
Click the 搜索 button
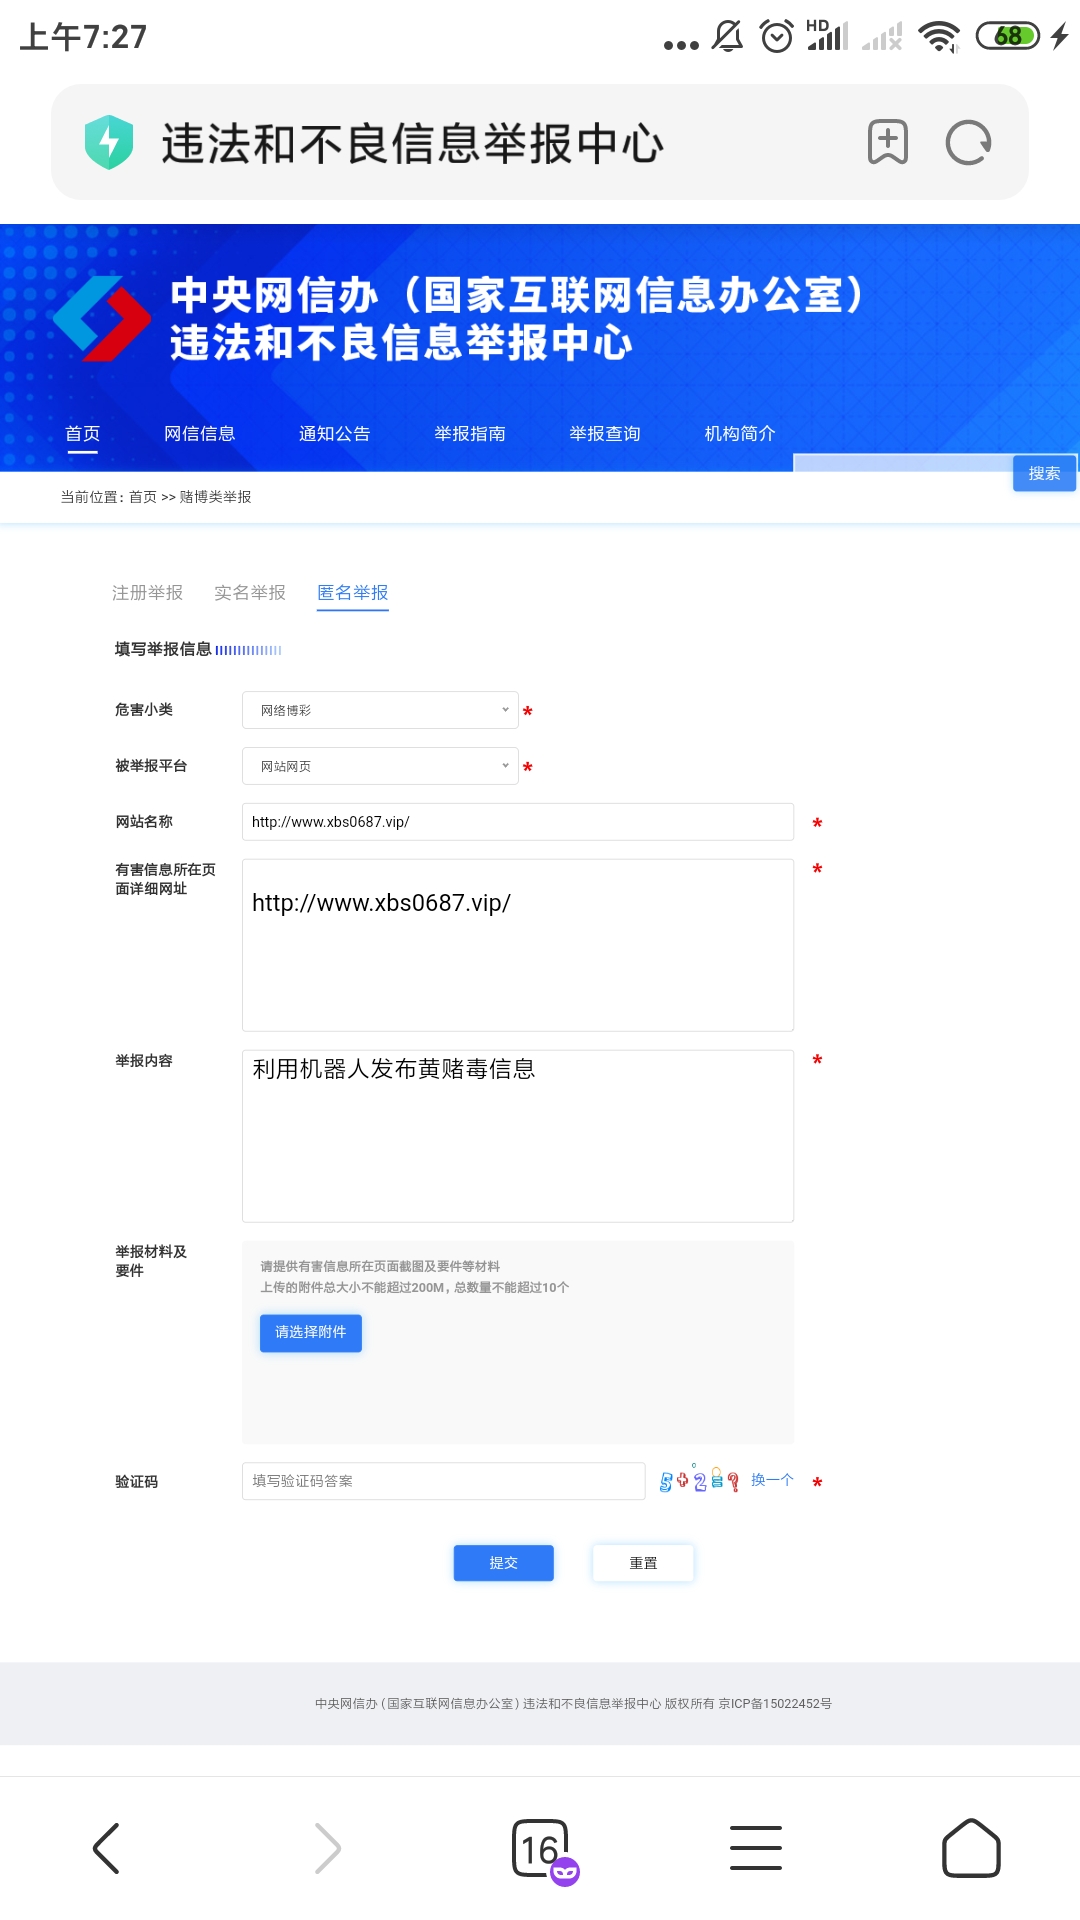tap(1045, 473)
